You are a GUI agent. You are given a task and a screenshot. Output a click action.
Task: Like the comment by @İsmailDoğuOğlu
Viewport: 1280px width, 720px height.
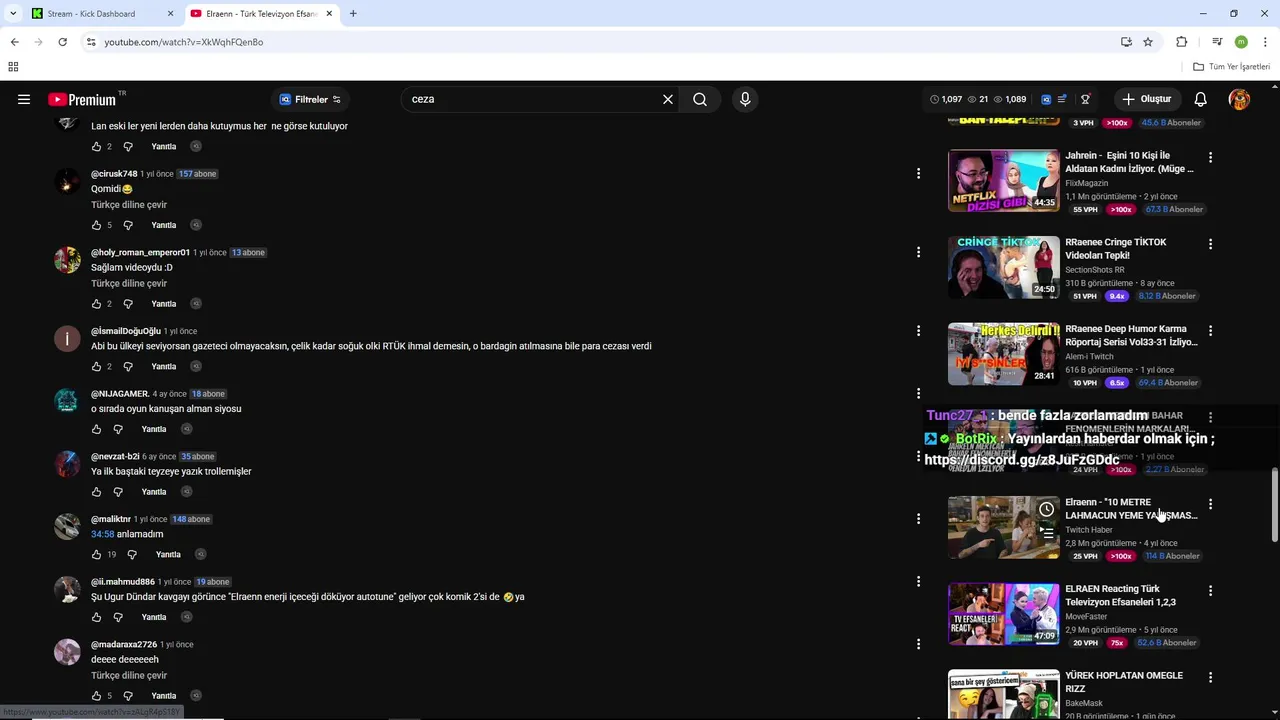point(96,366)
